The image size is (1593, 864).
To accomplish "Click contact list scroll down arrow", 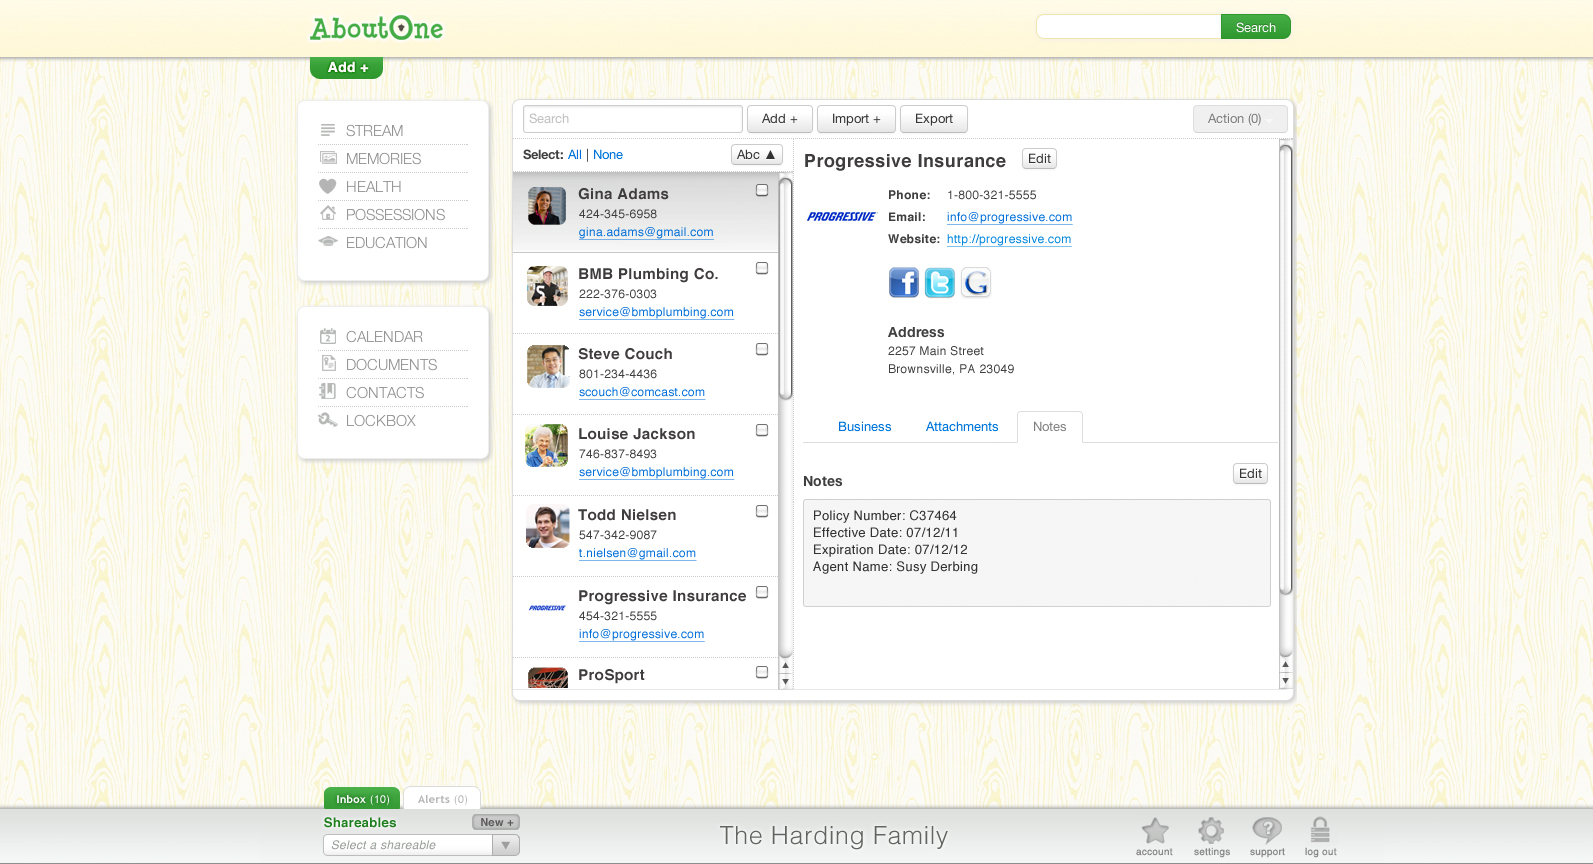I will [786, 682].
